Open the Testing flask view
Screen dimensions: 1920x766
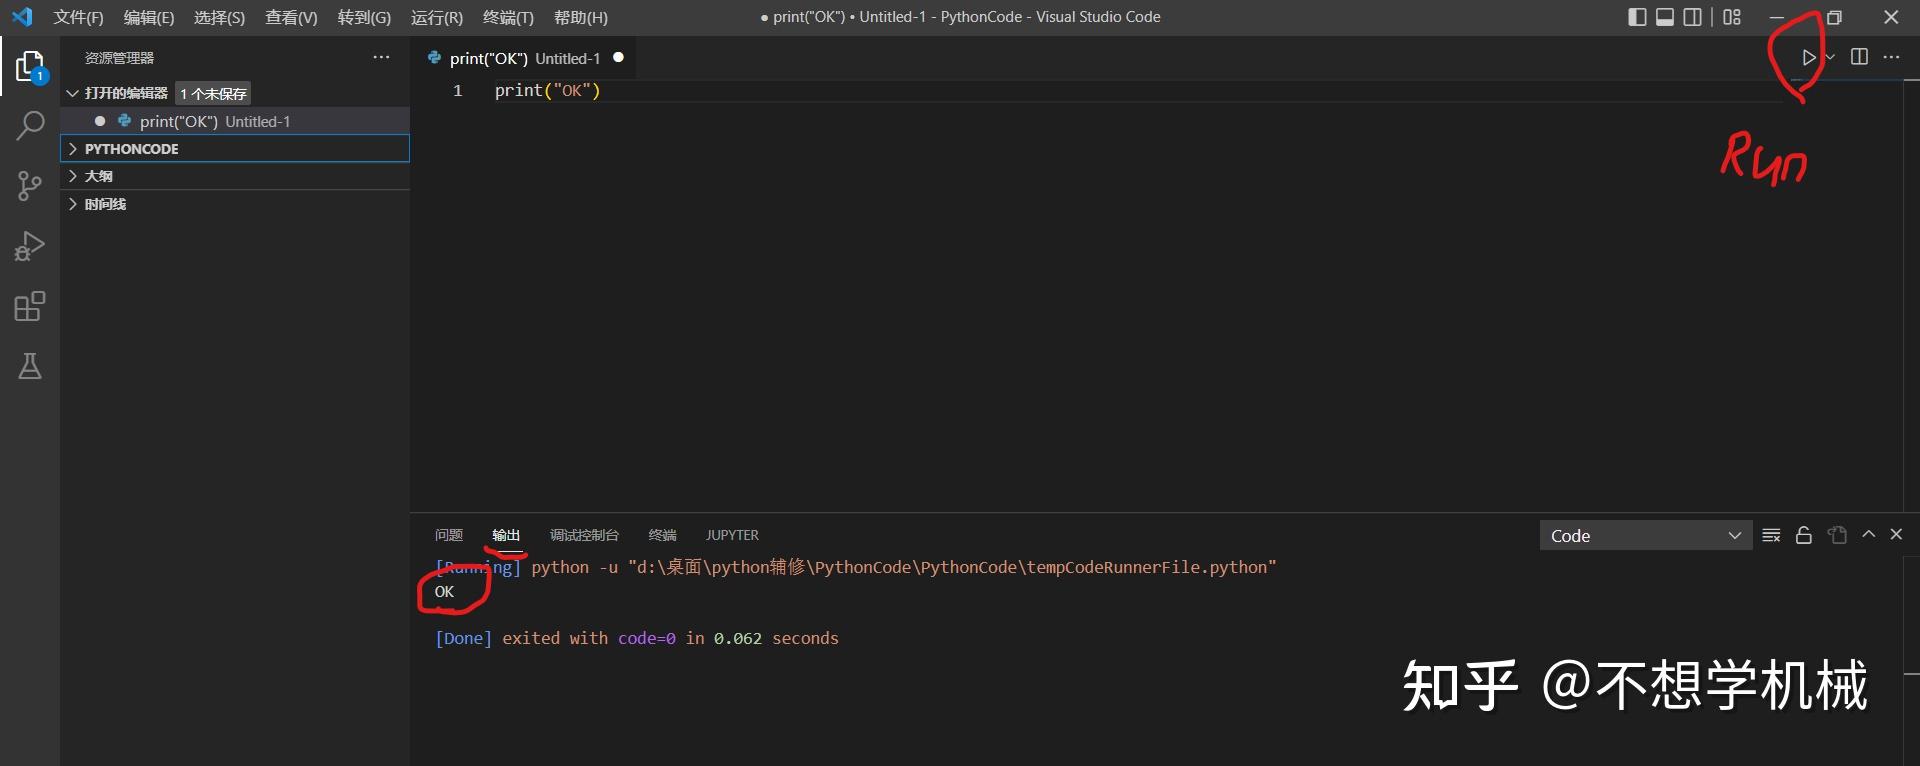30,366
